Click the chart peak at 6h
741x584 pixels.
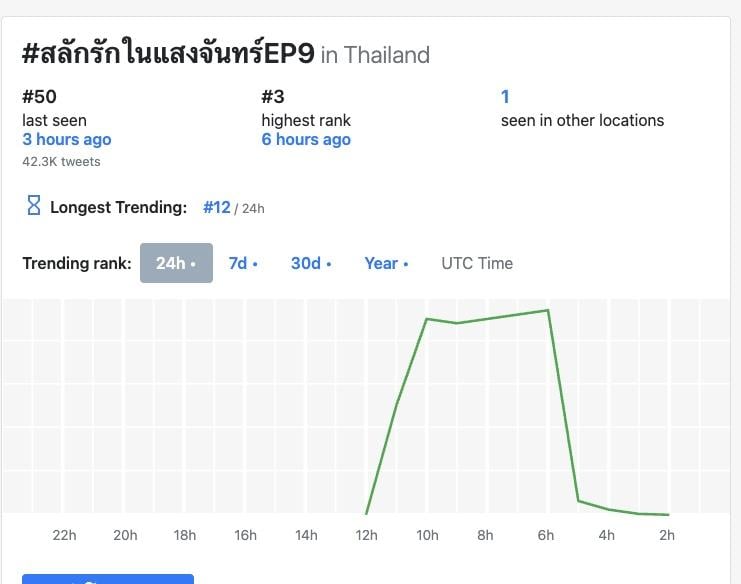[x=548, y=310]
